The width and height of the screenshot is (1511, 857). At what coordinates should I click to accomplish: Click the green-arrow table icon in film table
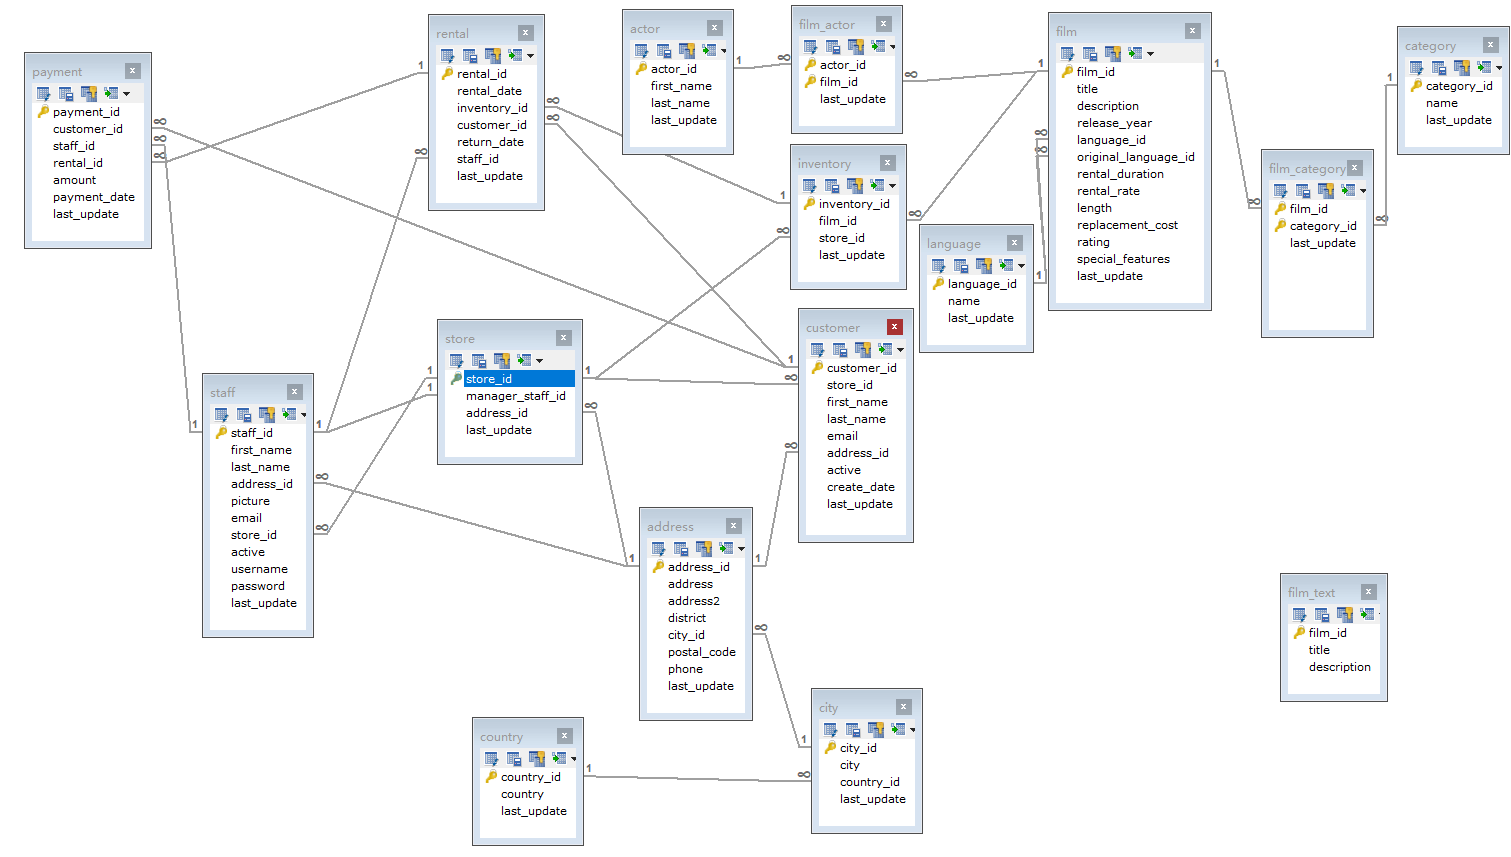click(1135, 54)
